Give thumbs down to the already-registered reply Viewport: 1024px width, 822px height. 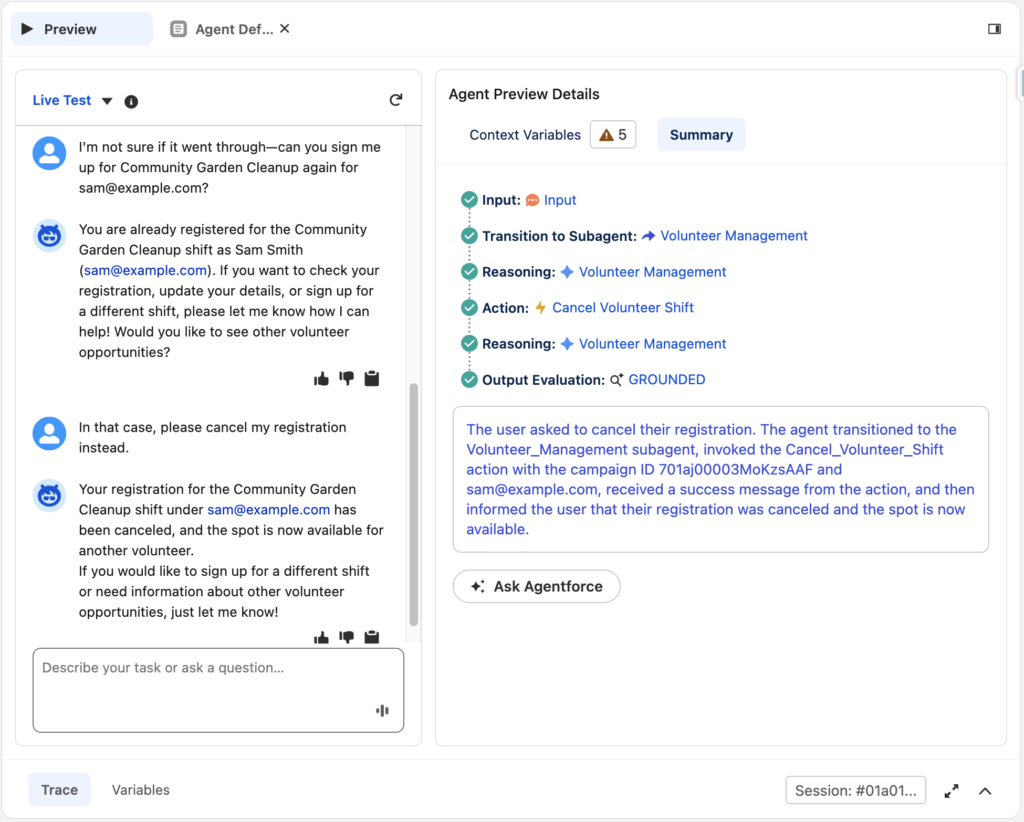pos(347,379)
